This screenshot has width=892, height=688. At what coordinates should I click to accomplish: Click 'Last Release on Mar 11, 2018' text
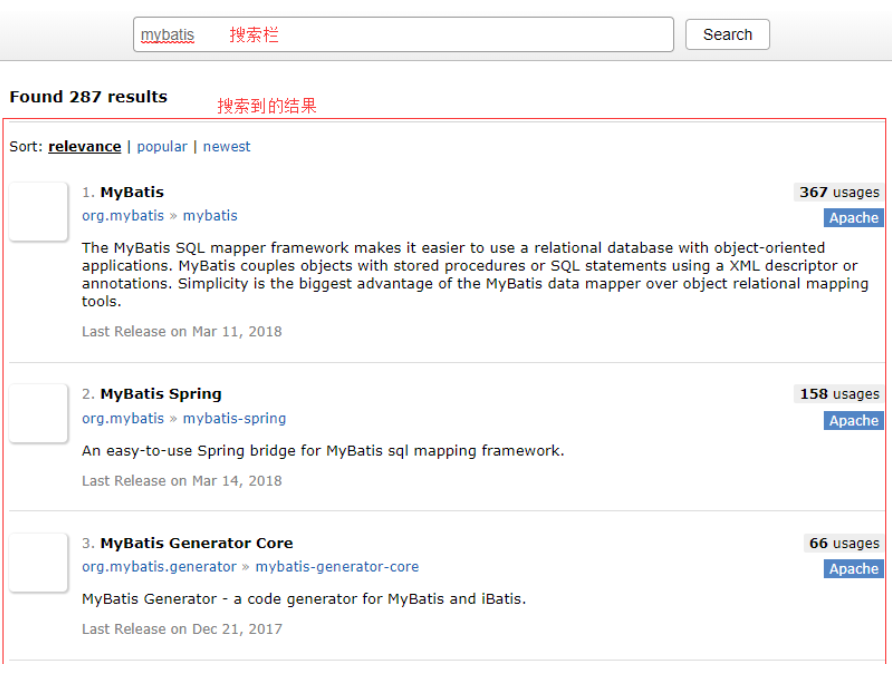pos(182,332)
